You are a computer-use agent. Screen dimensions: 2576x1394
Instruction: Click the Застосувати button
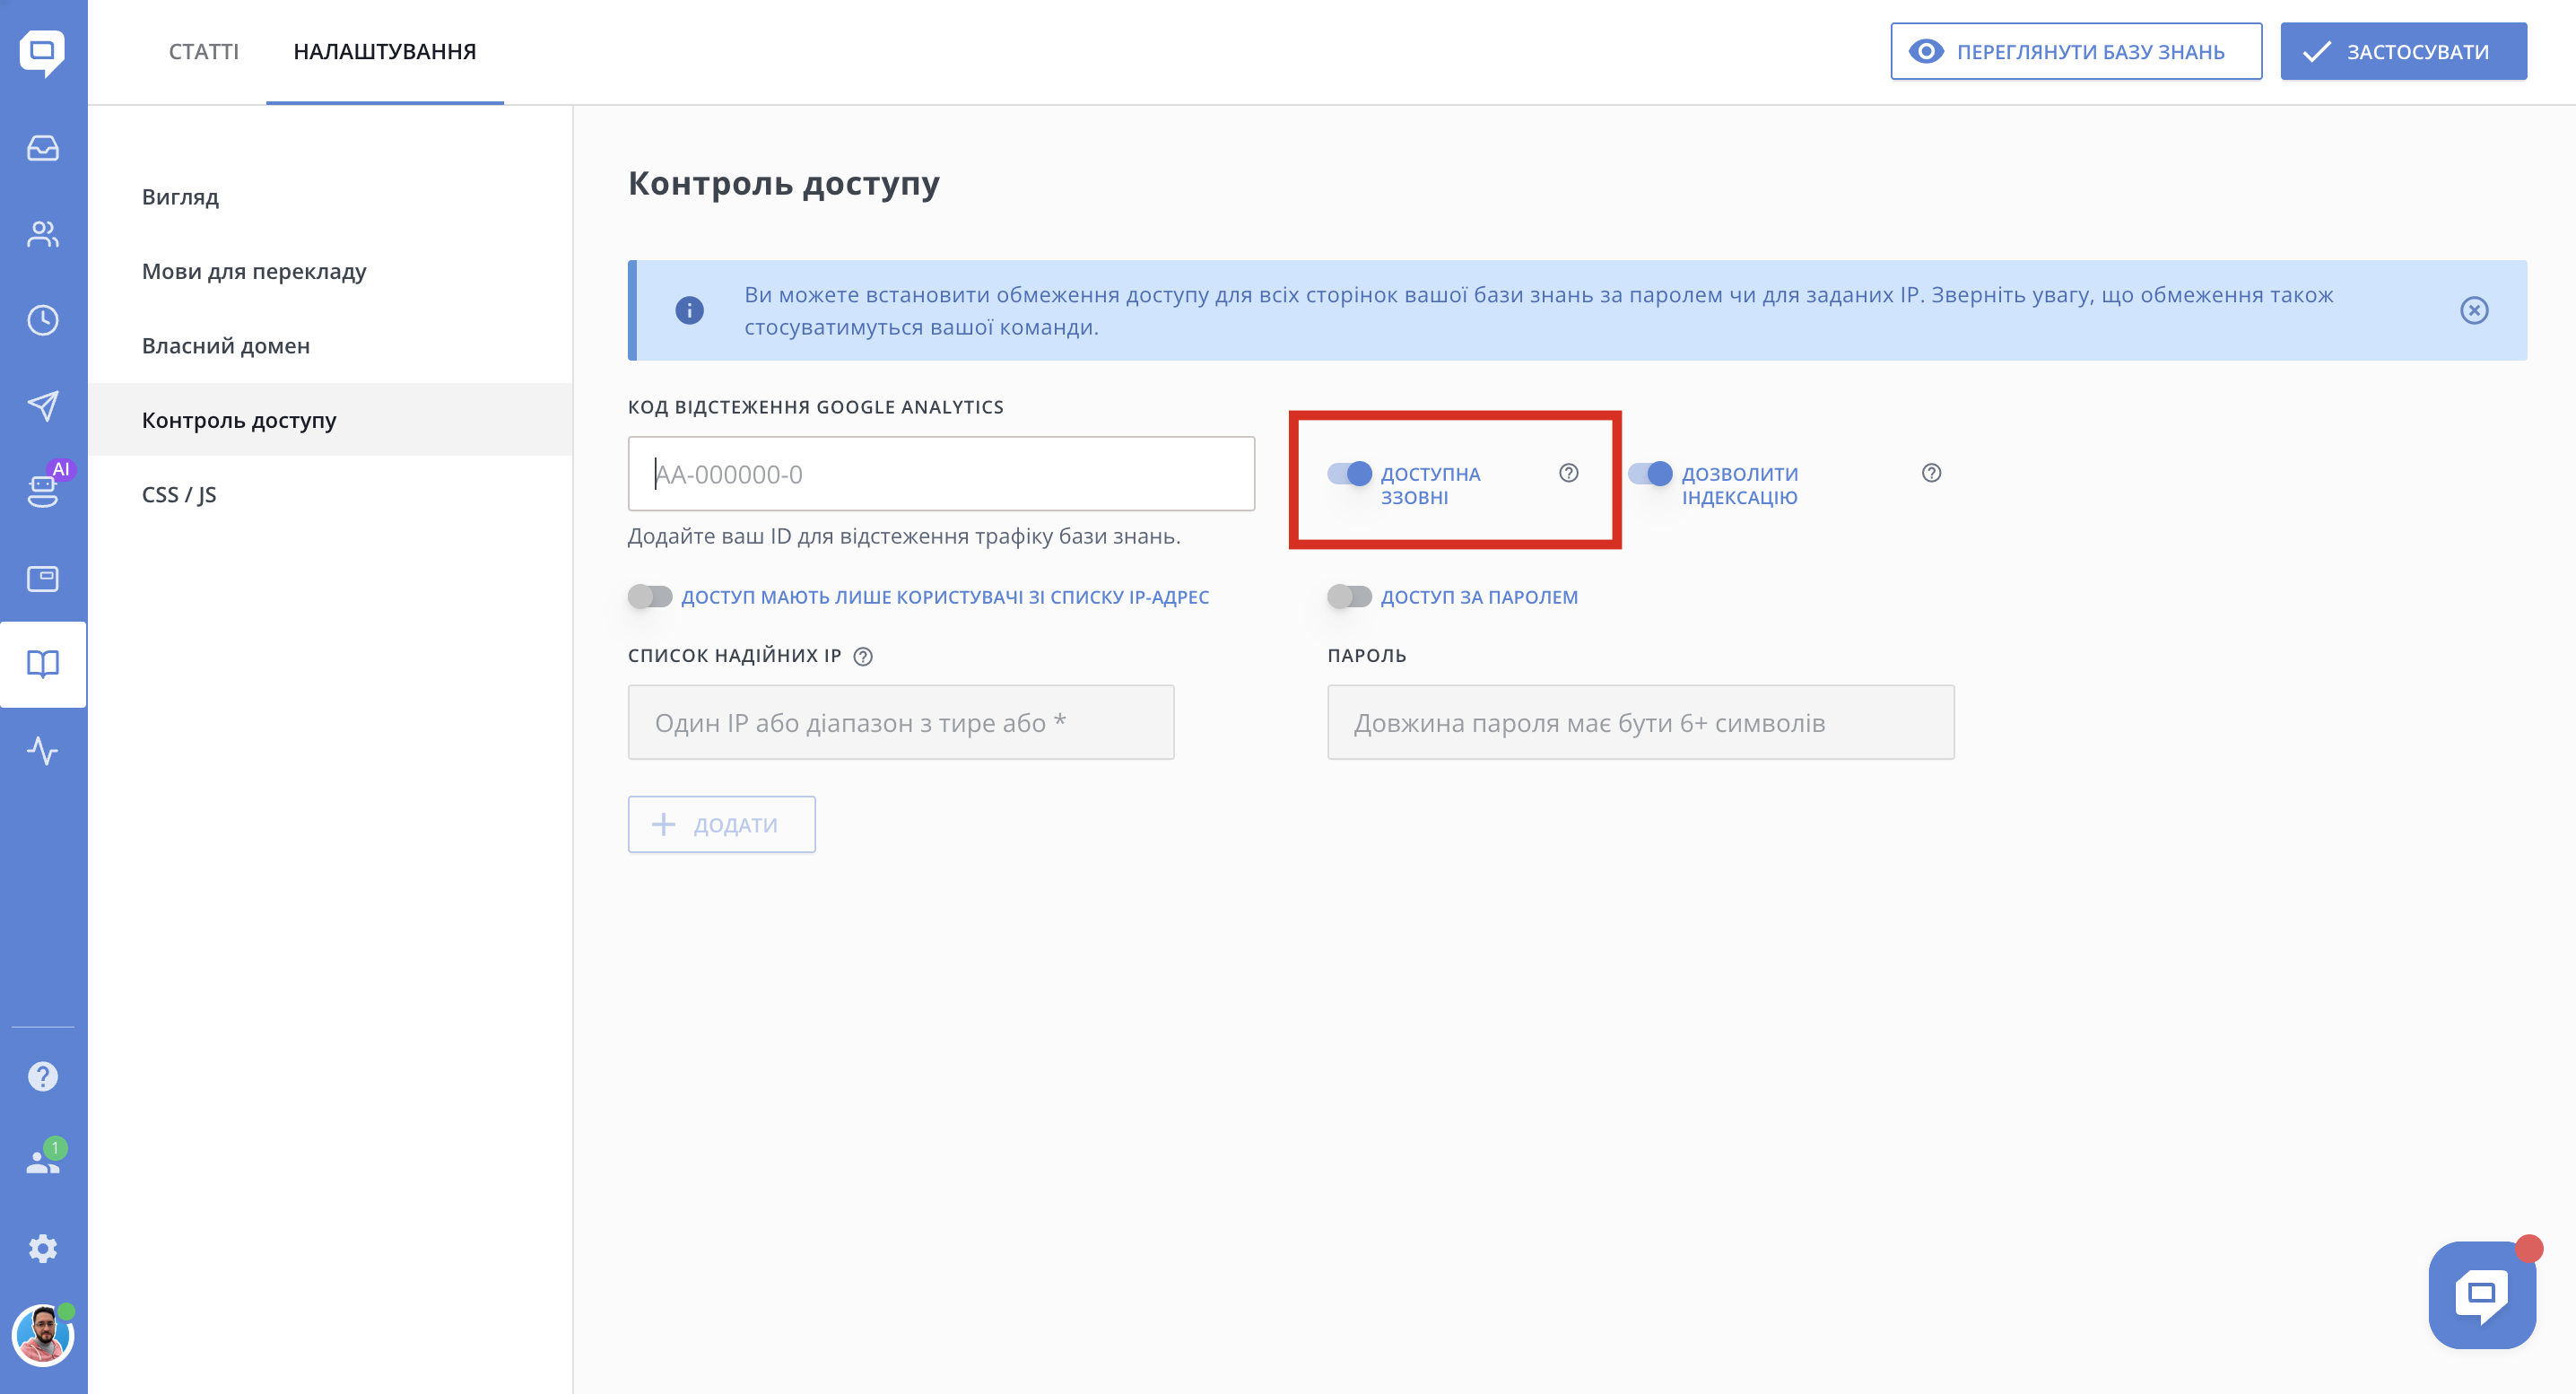click(x=2403, y=51)
